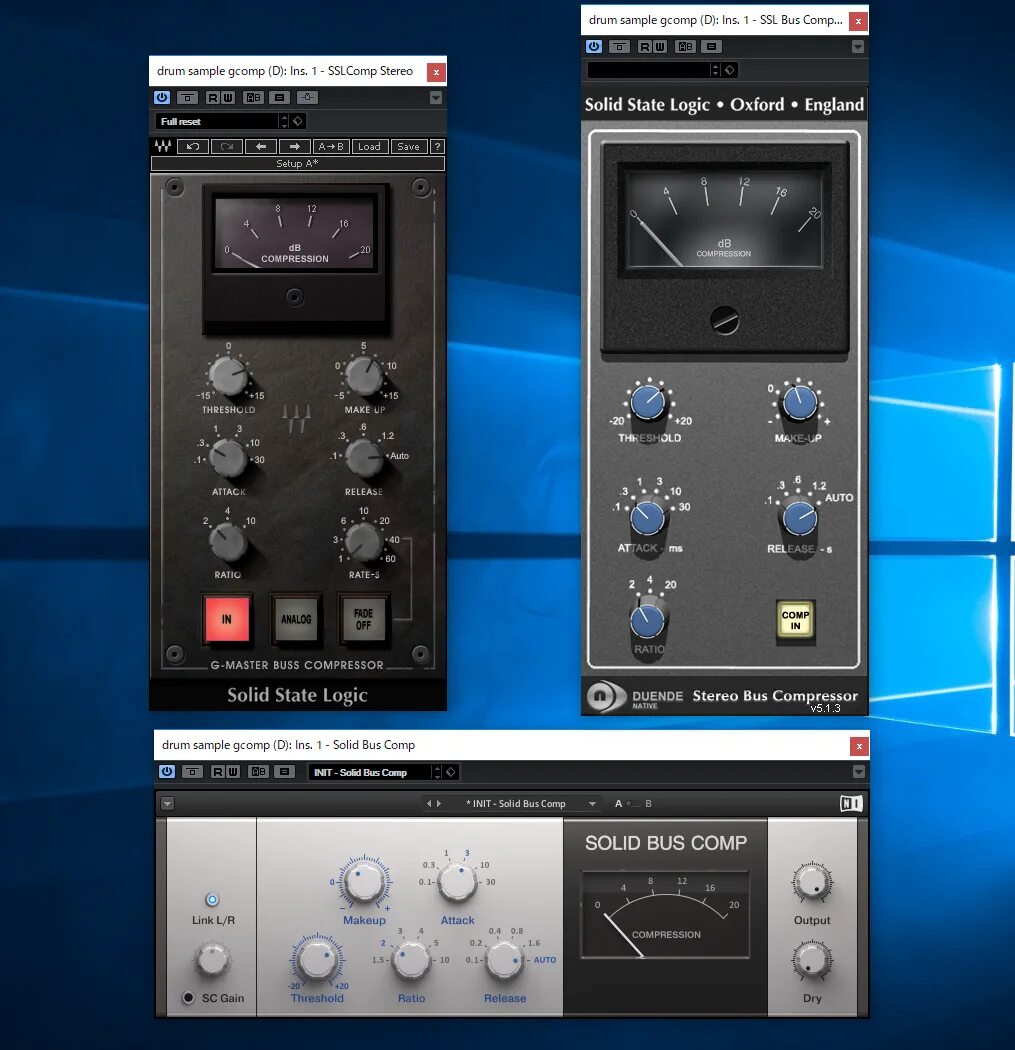Open the context dropdown arrow in SSL Bus Comp header
This screenshot has width=1015, height=1050.
coord(858,47)
